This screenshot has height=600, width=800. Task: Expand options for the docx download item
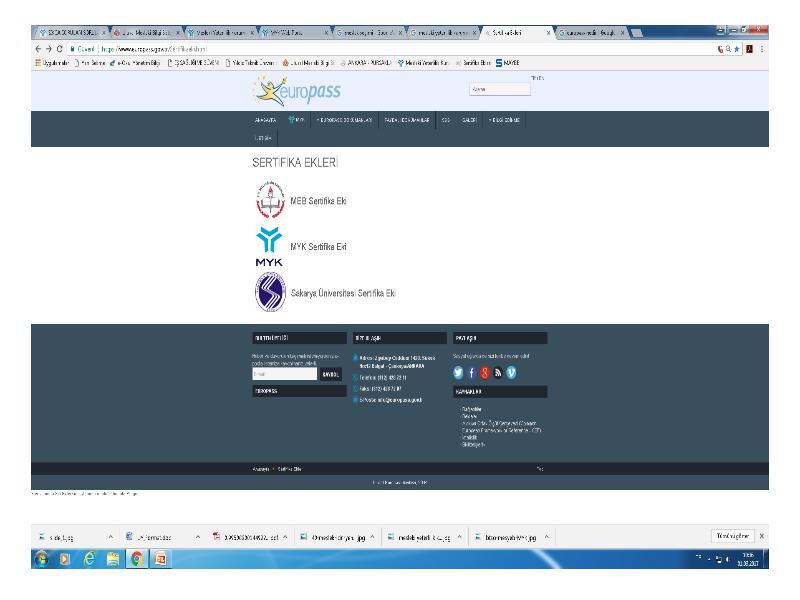coord(198,537)
